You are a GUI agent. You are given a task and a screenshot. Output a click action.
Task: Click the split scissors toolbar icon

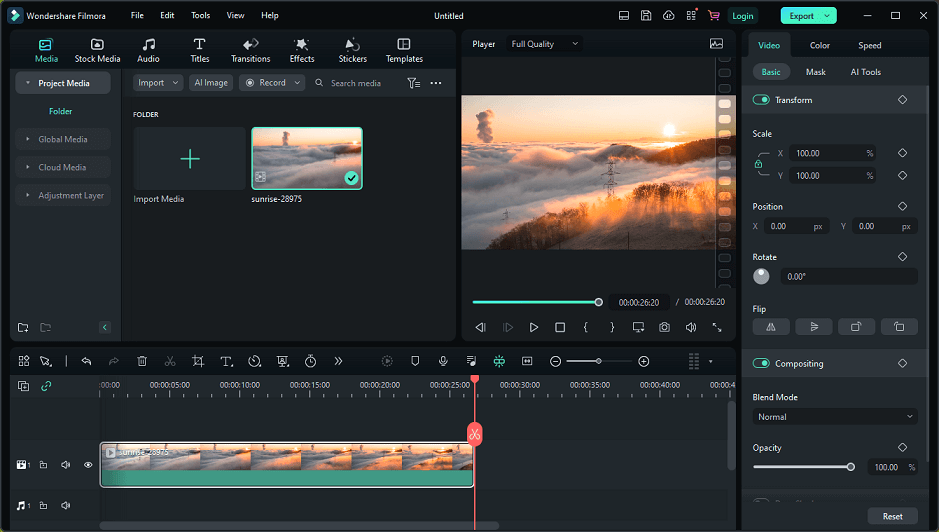pos(170,361)
